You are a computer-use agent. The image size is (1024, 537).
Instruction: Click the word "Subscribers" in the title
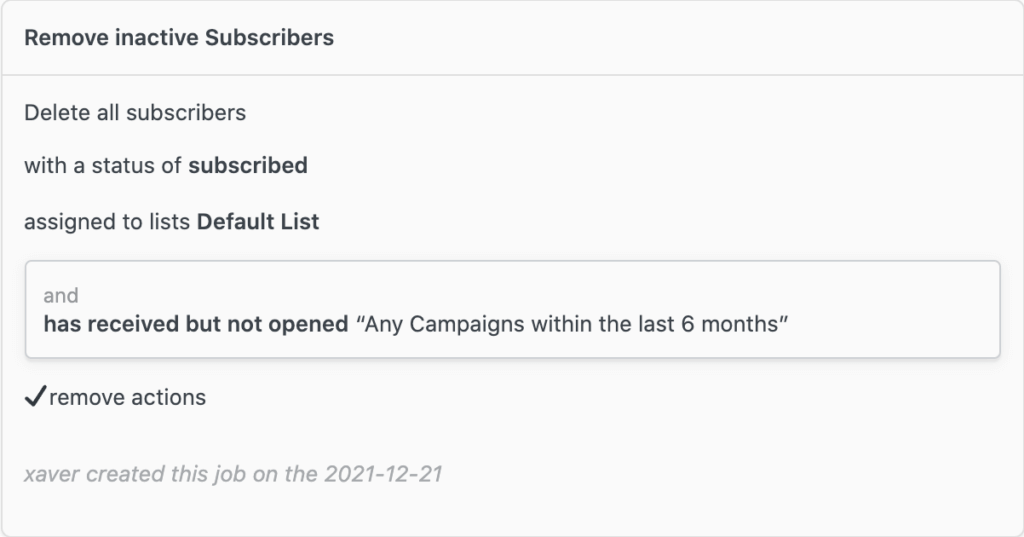[x=269, y=38]
